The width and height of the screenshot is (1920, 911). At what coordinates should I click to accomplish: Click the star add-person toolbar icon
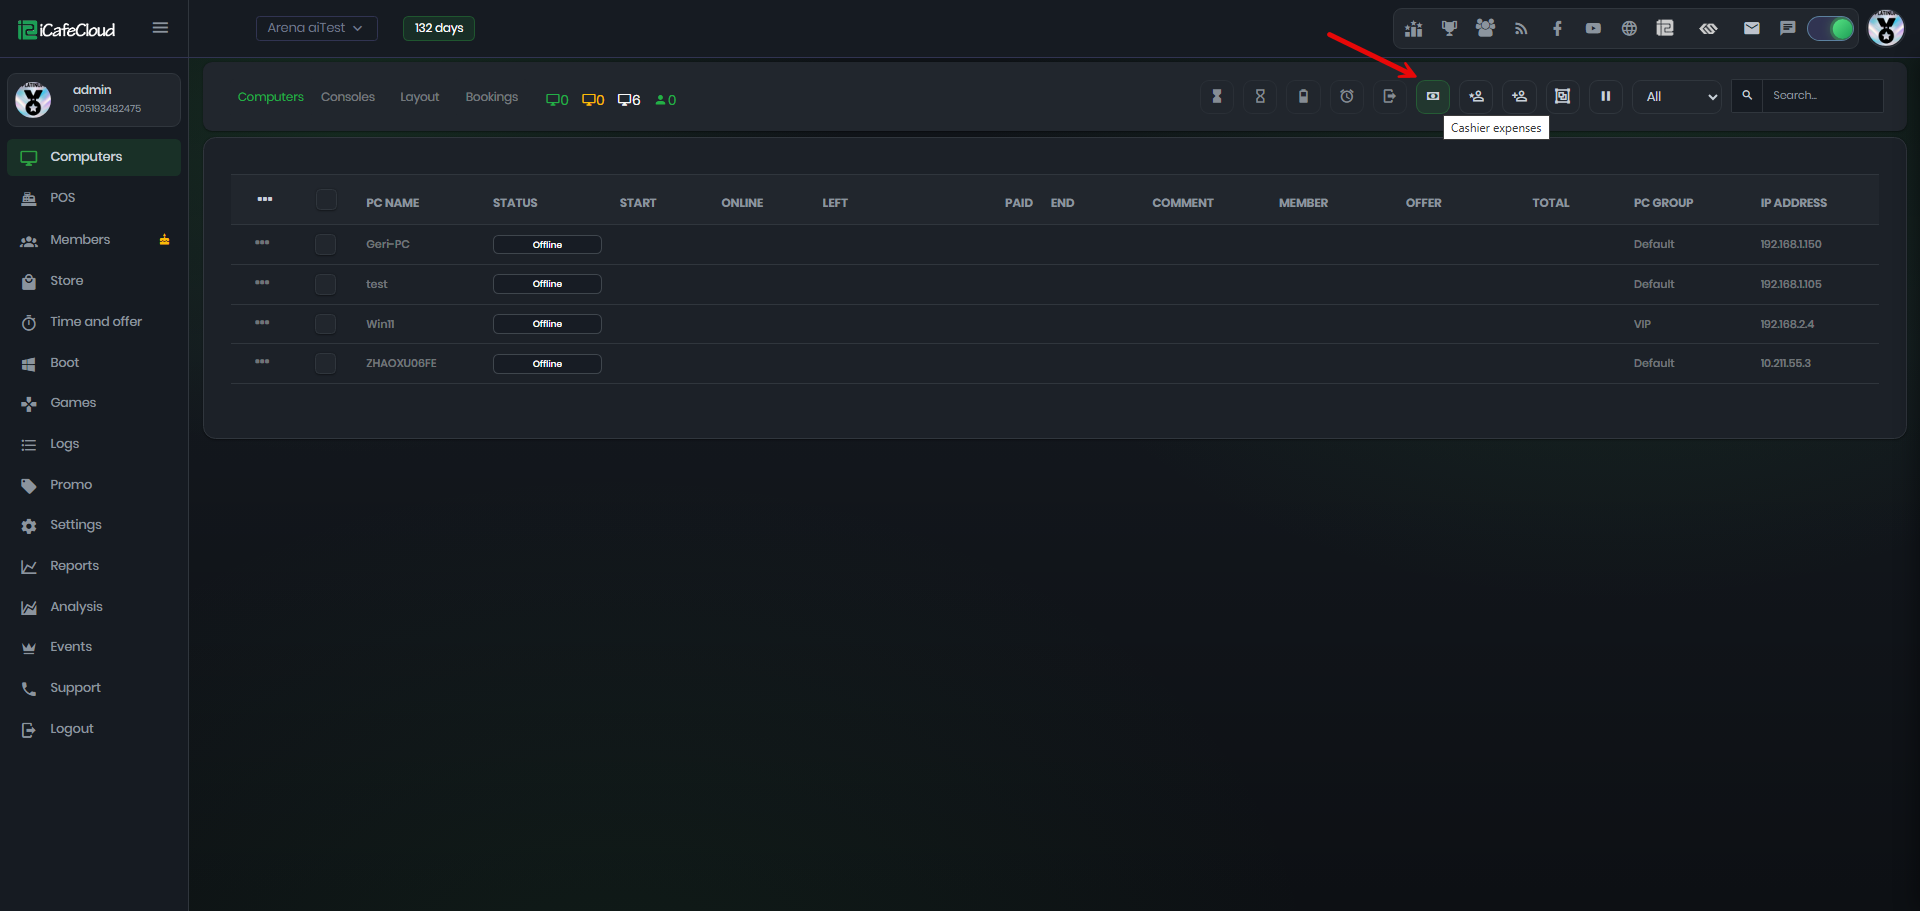point(1476,96)
